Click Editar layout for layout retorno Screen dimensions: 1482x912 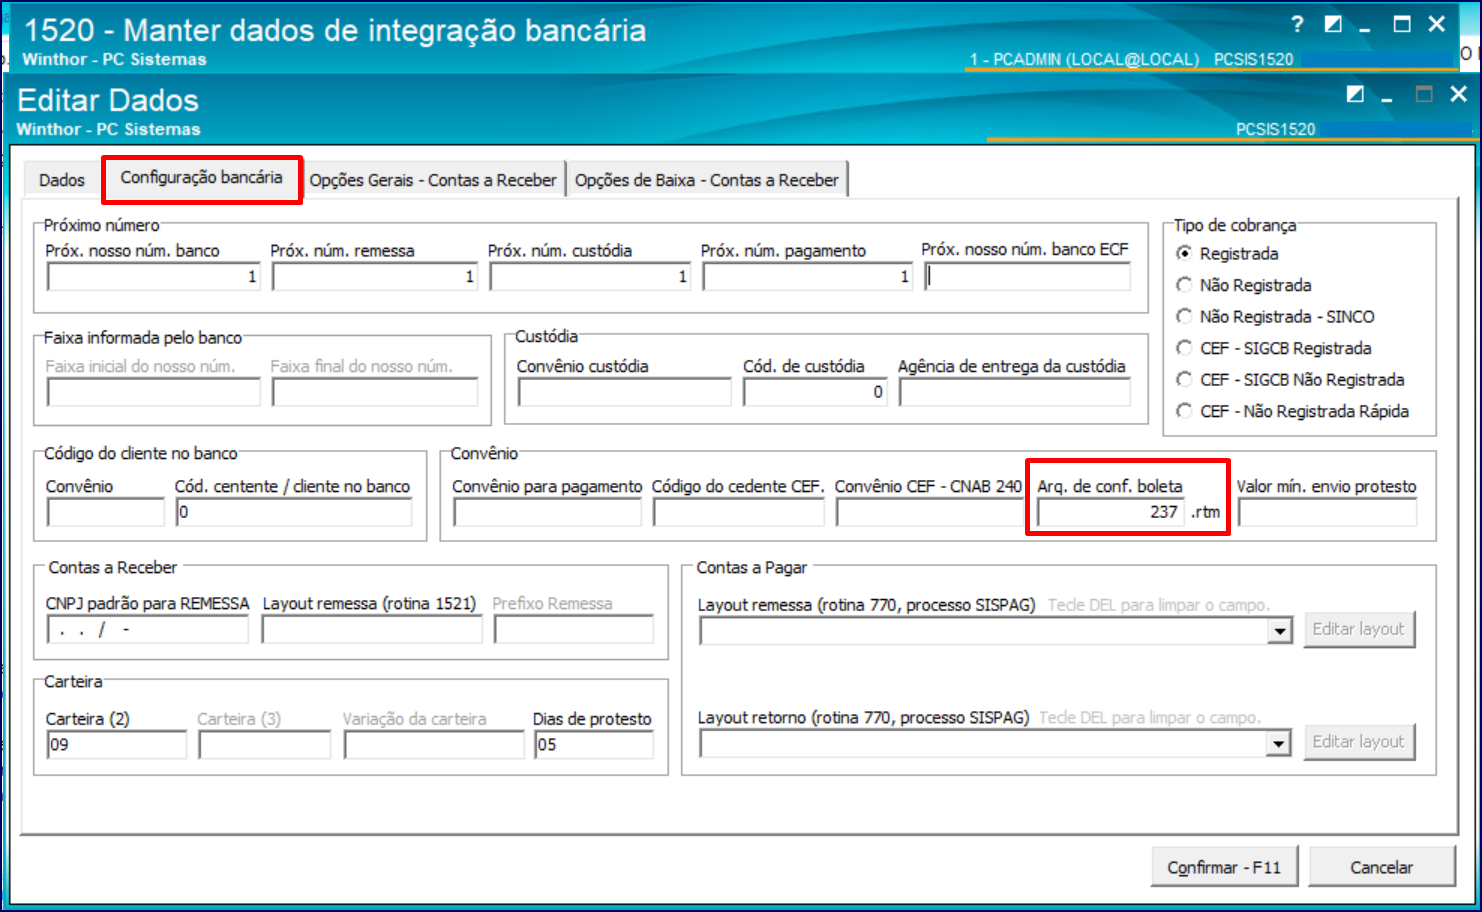click(1359, 742)
